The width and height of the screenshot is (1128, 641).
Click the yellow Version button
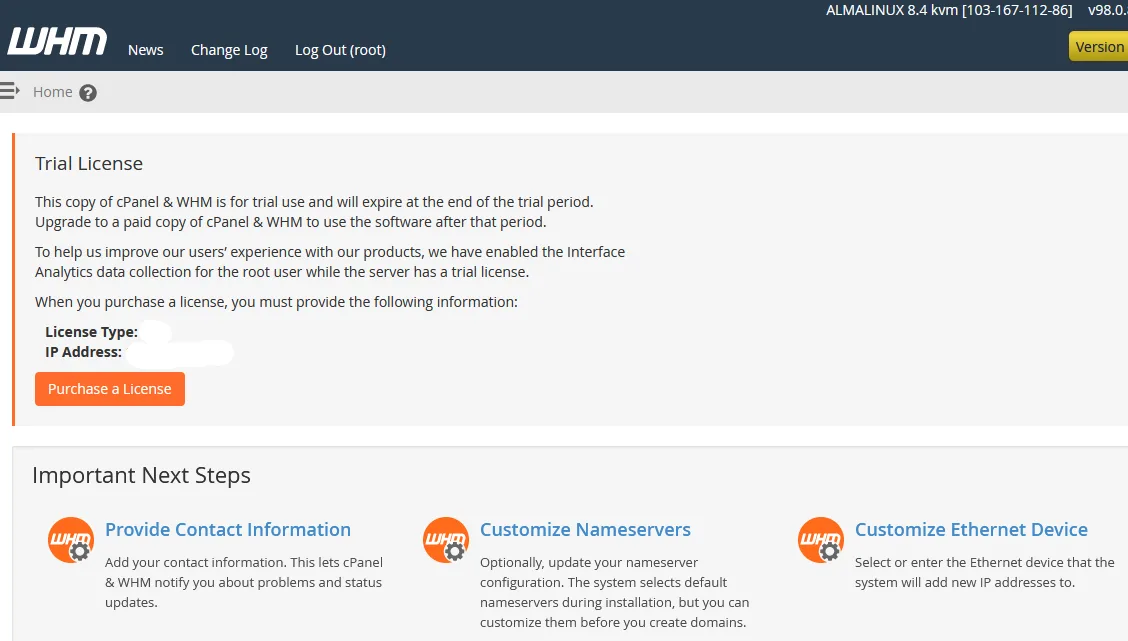pos(1099,47)
